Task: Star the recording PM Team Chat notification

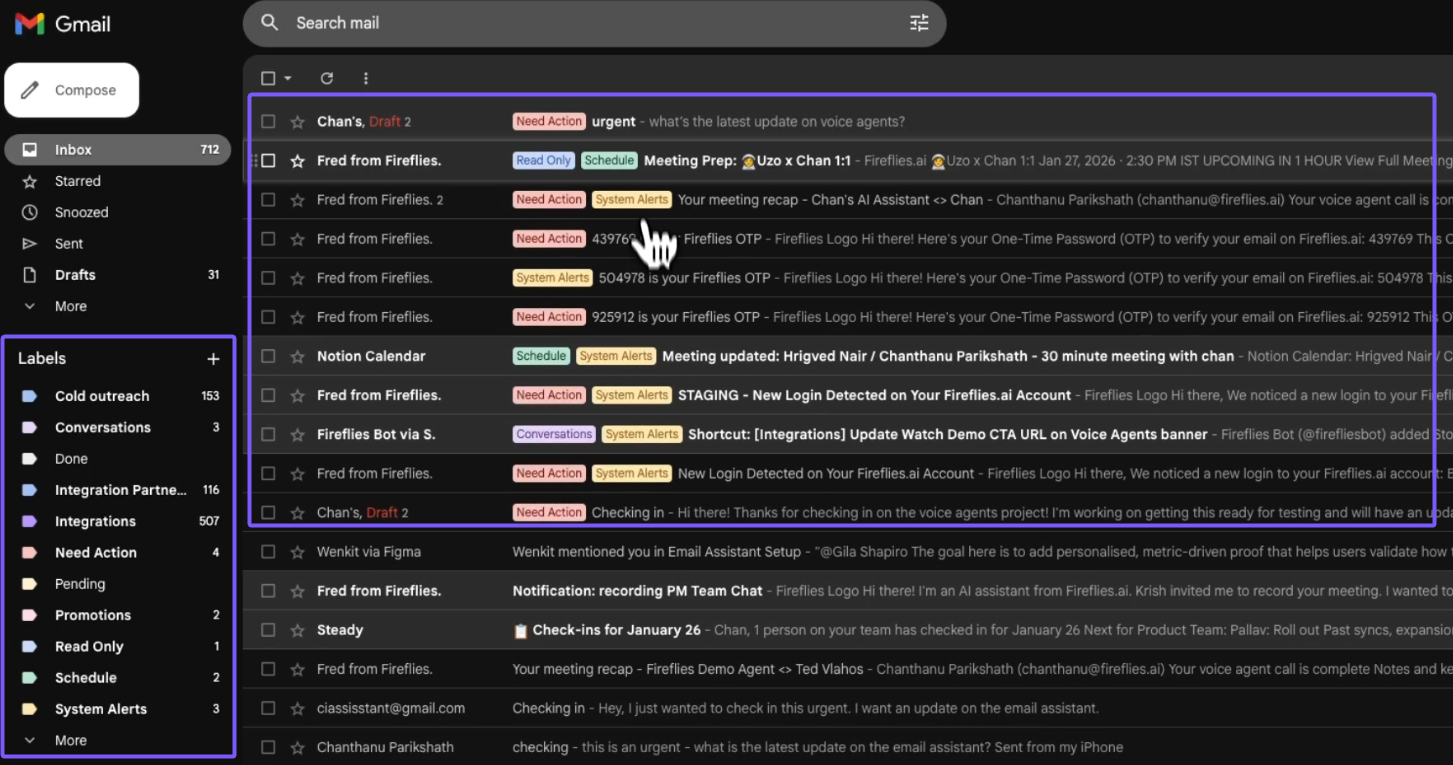Action: coord(297,591)
